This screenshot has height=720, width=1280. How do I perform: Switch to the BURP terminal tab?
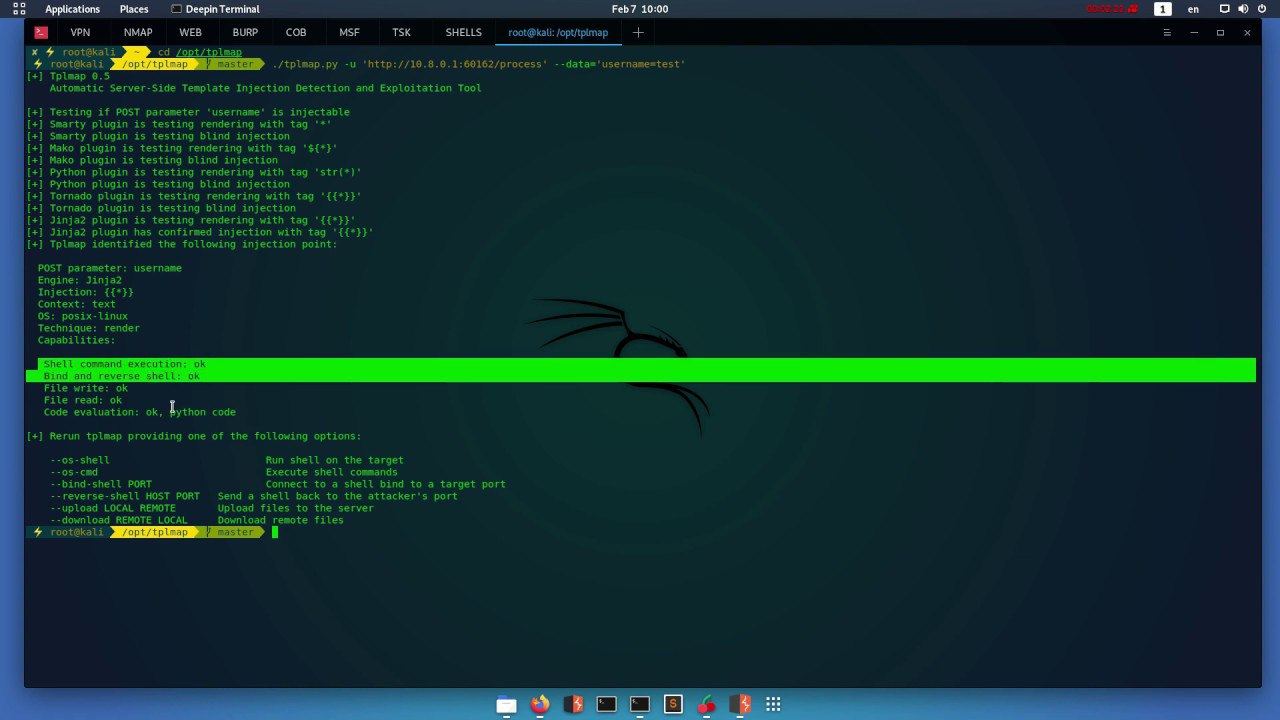coord(245,32)
